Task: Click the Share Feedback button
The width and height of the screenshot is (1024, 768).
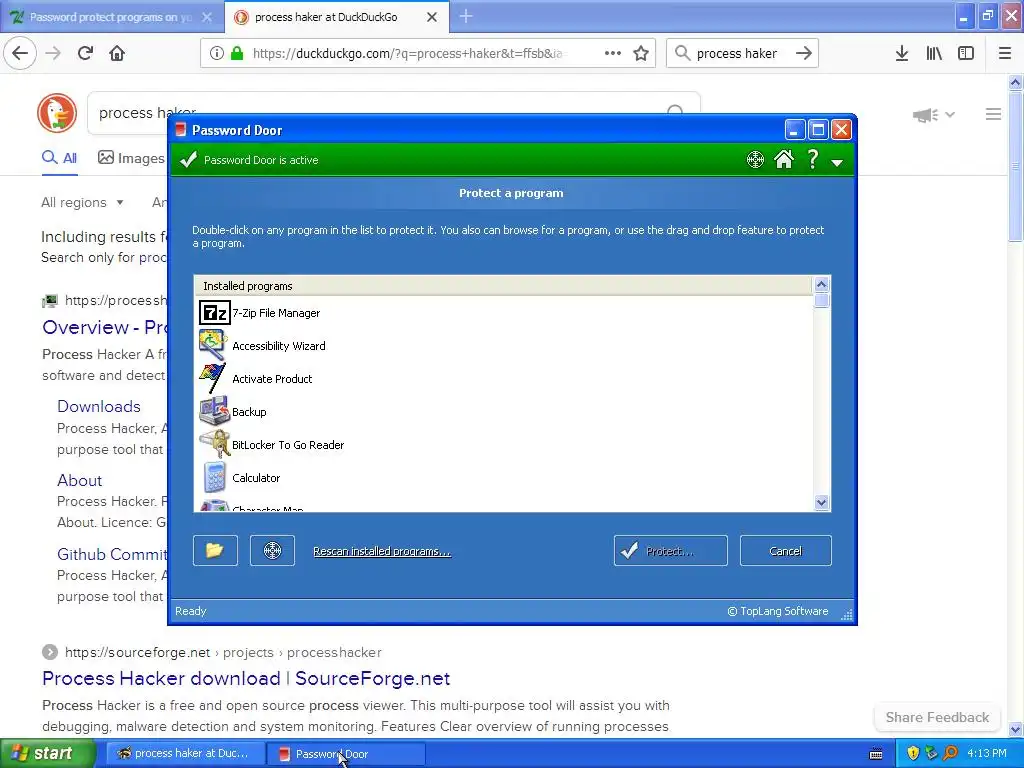Action: 937,717
